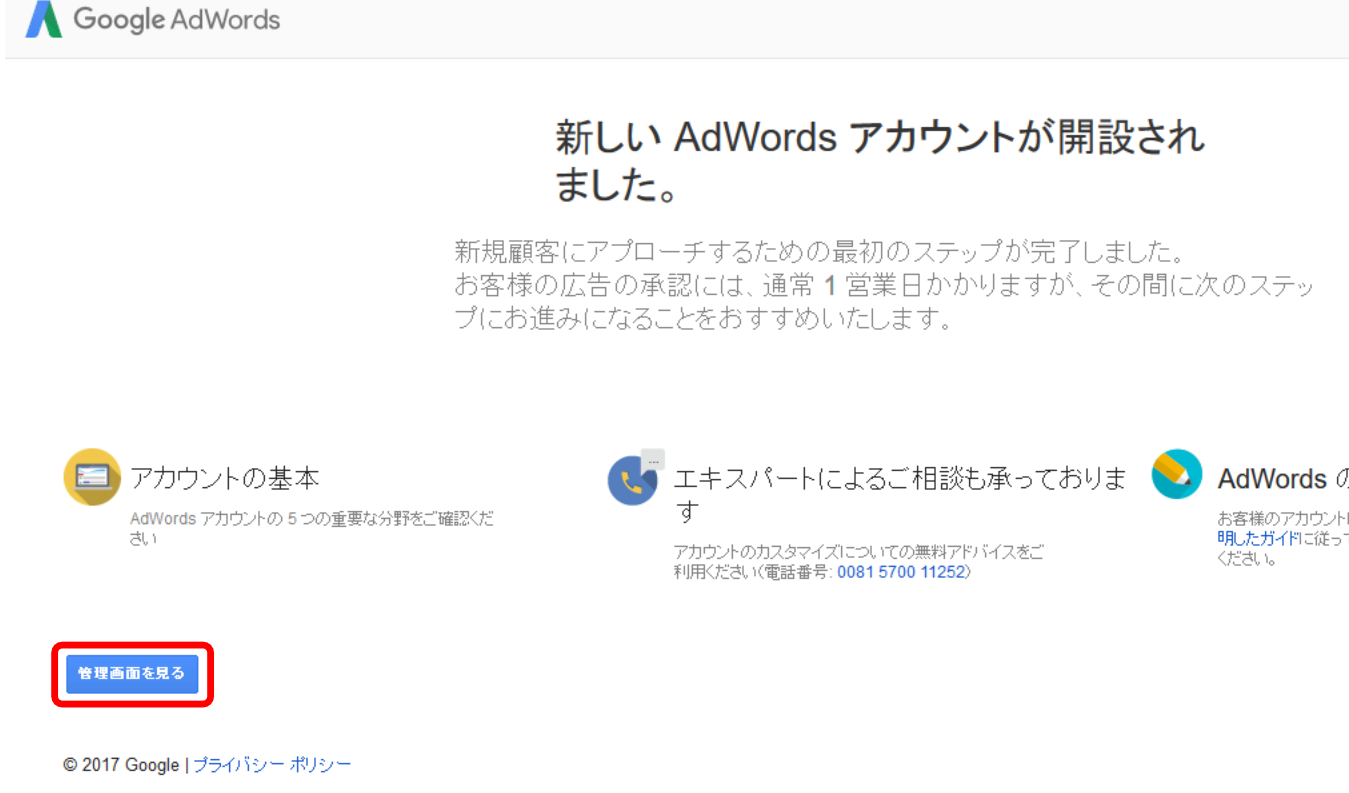Click paragraph starting 新規顧客にアプローチする
The height and width of the screenshot is (793, 1349).
[x=884, y=284]
